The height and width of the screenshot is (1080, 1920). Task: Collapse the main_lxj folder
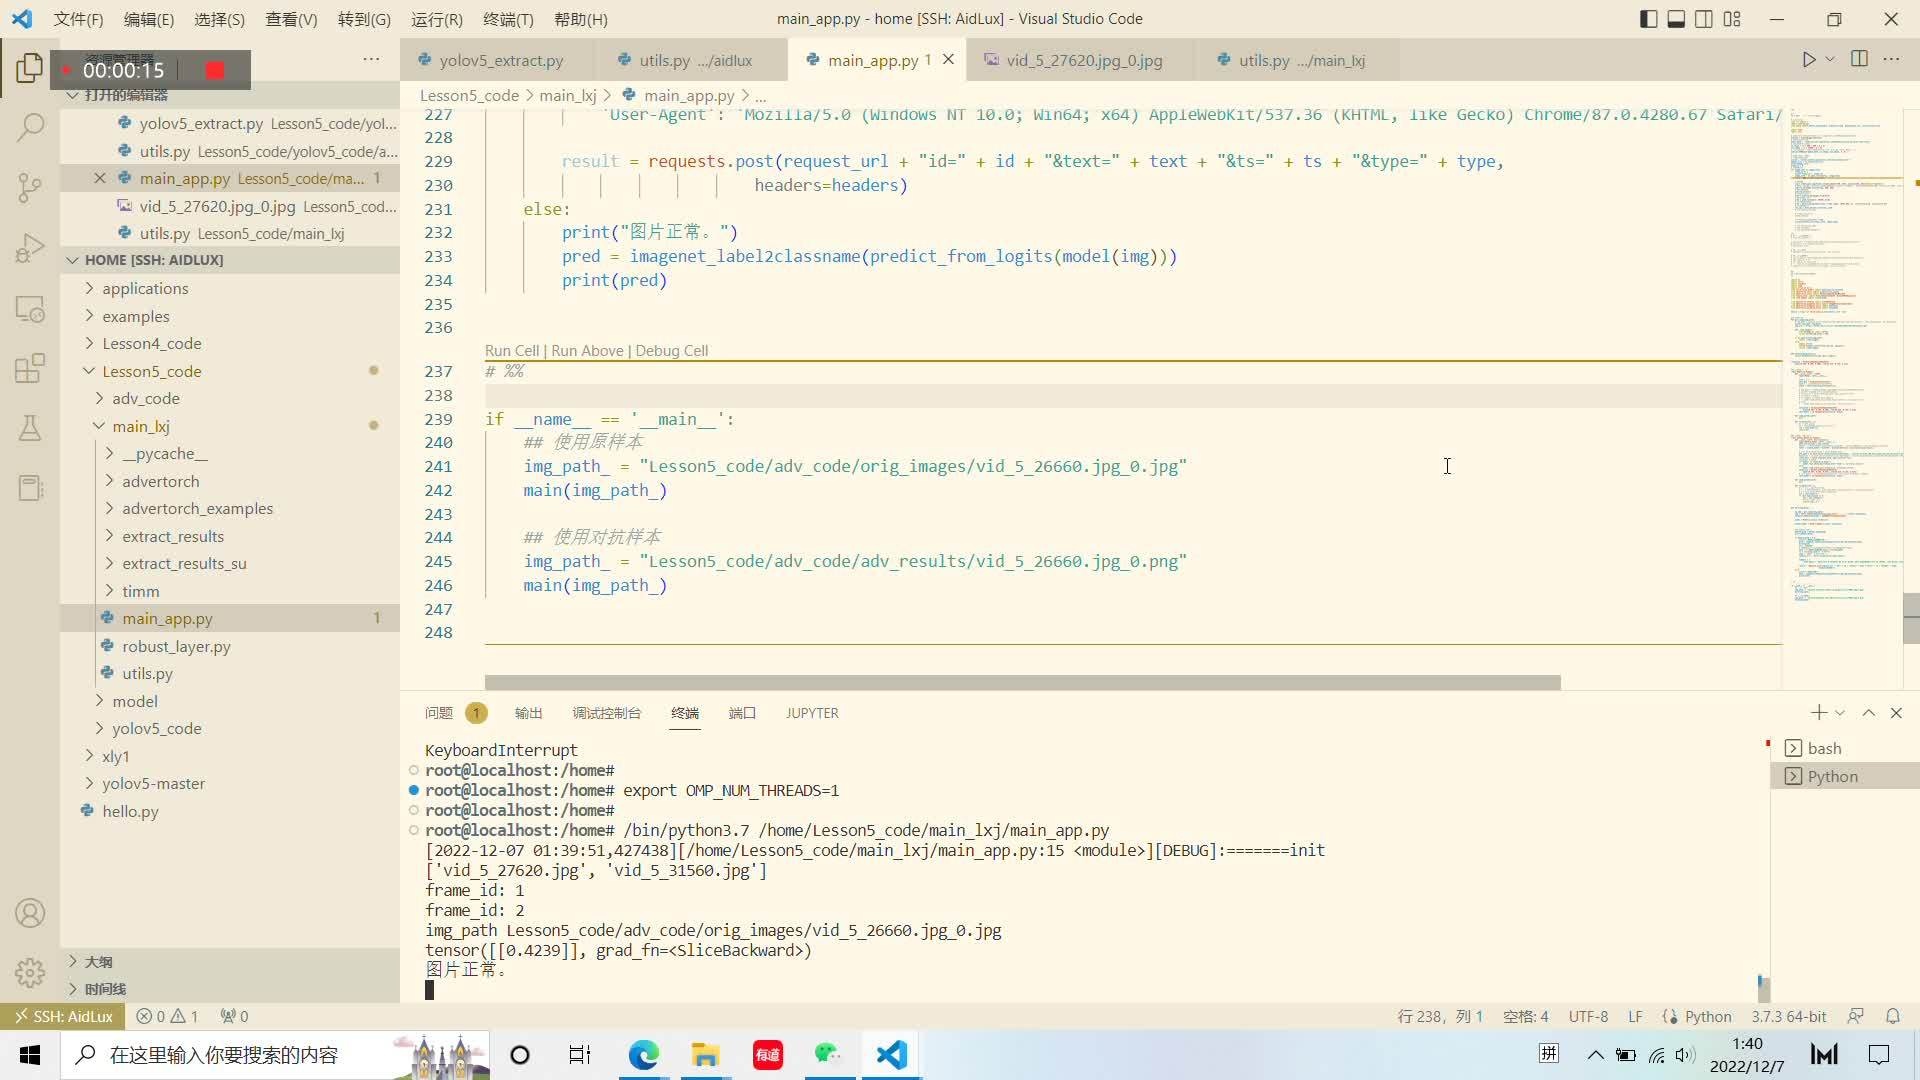pyautogui.click(x=140, y=426)
